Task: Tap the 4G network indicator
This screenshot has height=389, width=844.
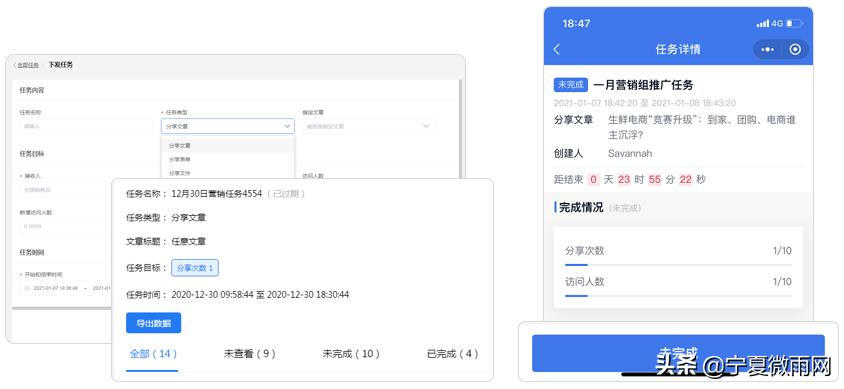Action: [777, 24]
